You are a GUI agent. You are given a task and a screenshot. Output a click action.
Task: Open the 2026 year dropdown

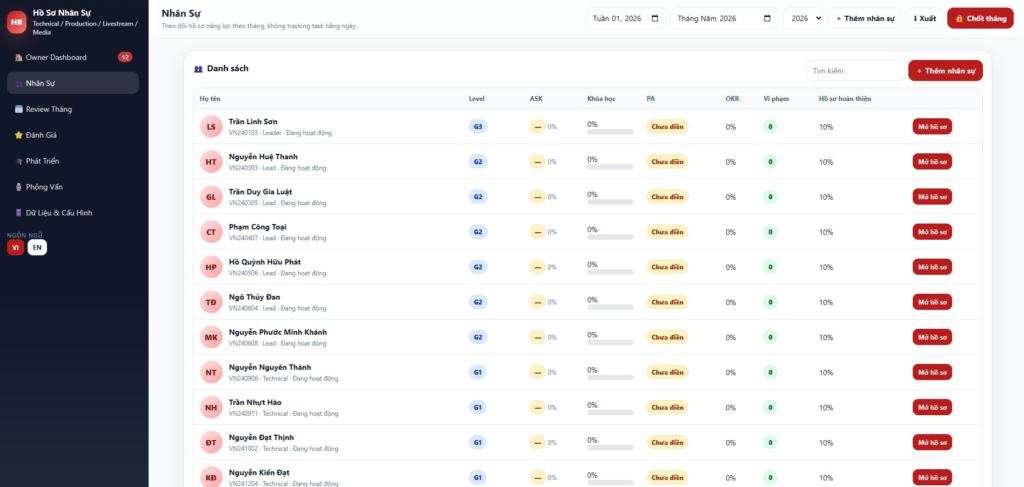pos(803,19)
